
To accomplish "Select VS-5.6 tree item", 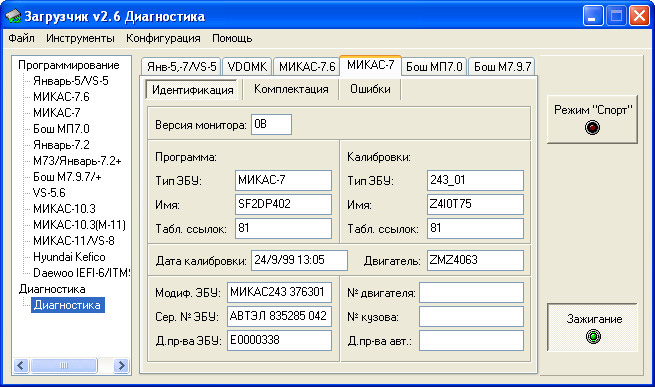I will coord(49,193).
